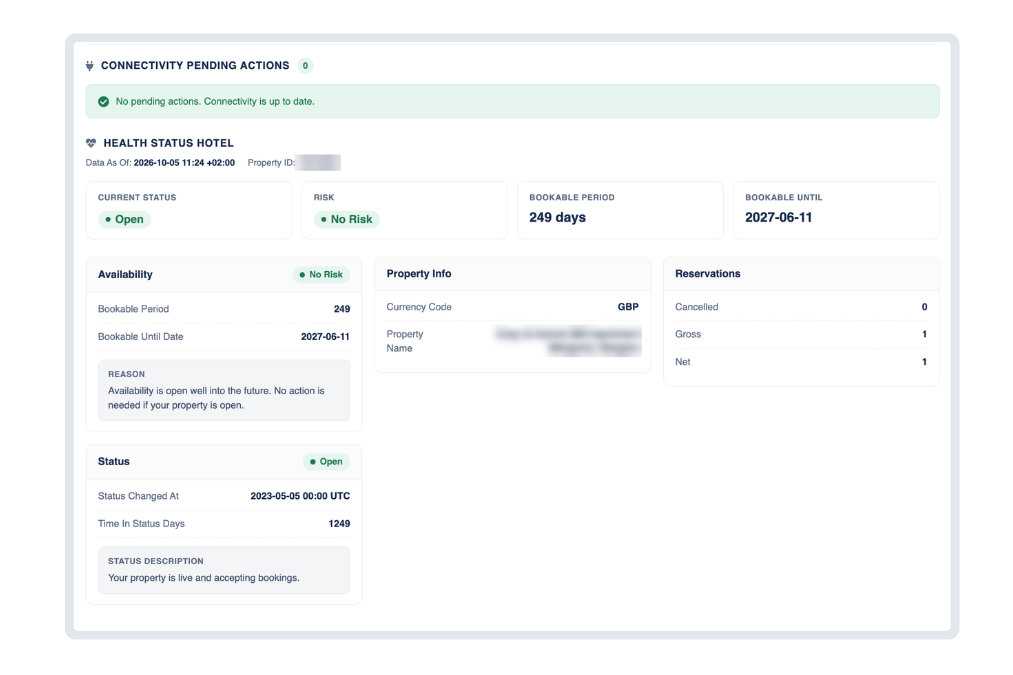1013x675 pixels.
Task: Click the Health Status Hotel heading
Action: (x=169, y=143)
